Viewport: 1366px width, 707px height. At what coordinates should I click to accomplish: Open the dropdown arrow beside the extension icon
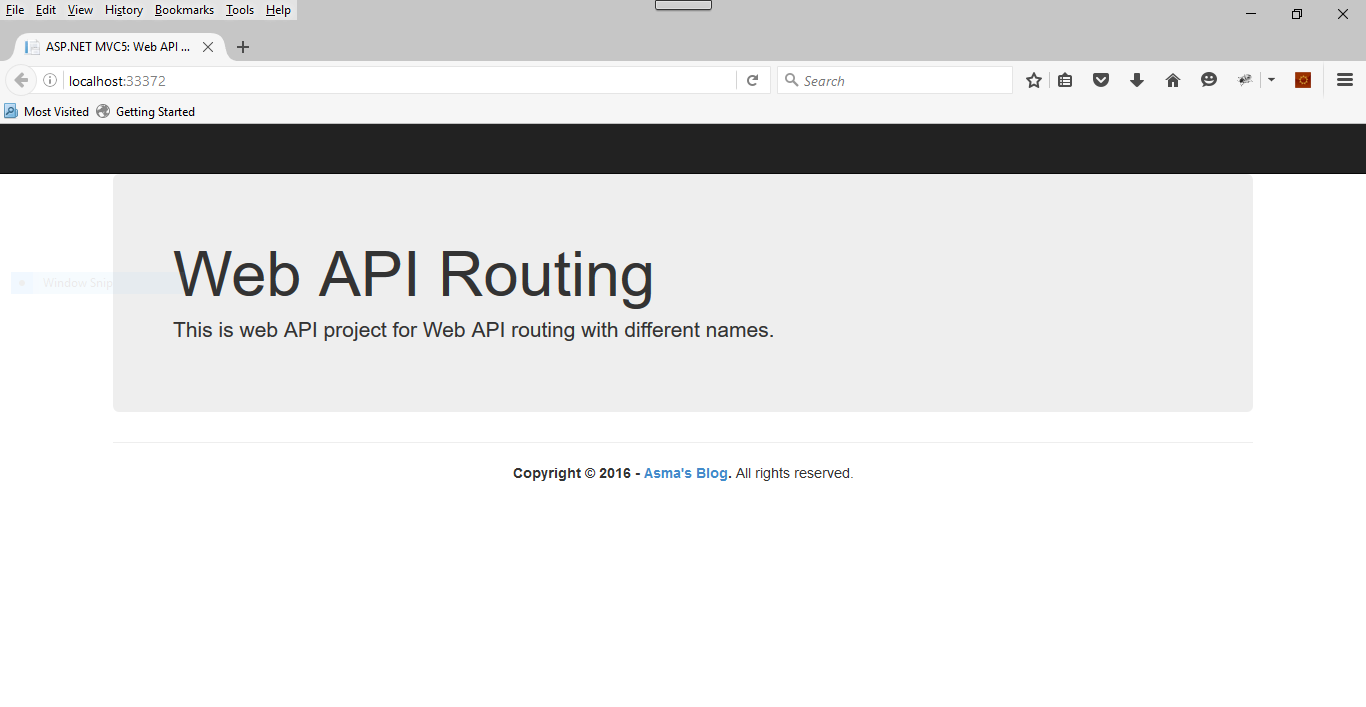(x=1270, y=80)
